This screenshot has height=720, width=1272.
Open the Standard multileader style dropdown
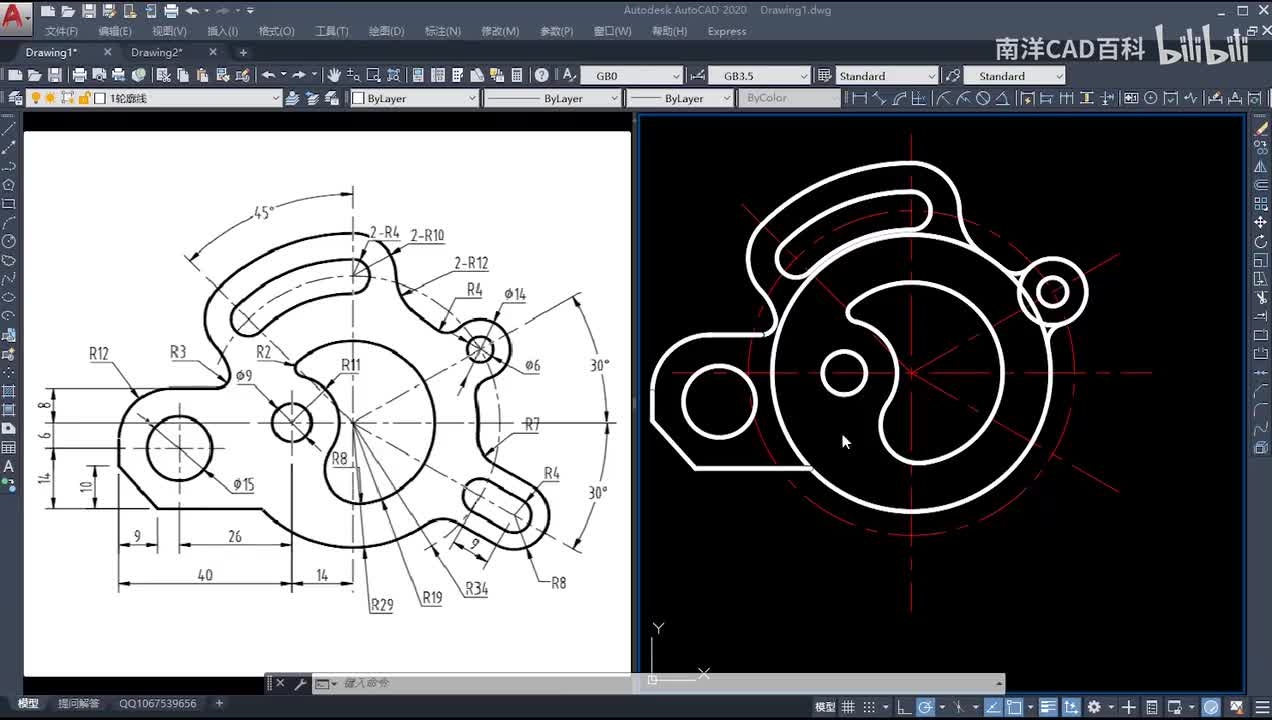pyautogui.click(x=1015, y=76)
